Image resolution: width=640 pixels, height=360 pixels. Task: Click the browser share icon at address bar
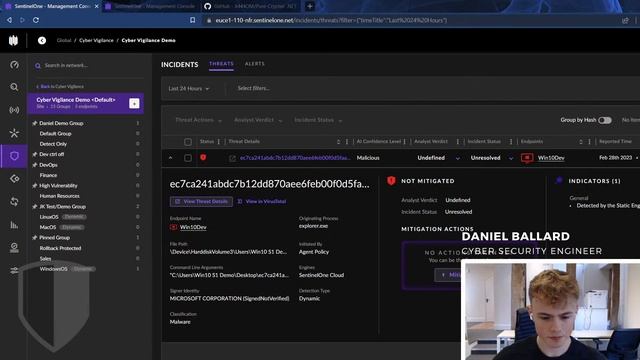625,20
